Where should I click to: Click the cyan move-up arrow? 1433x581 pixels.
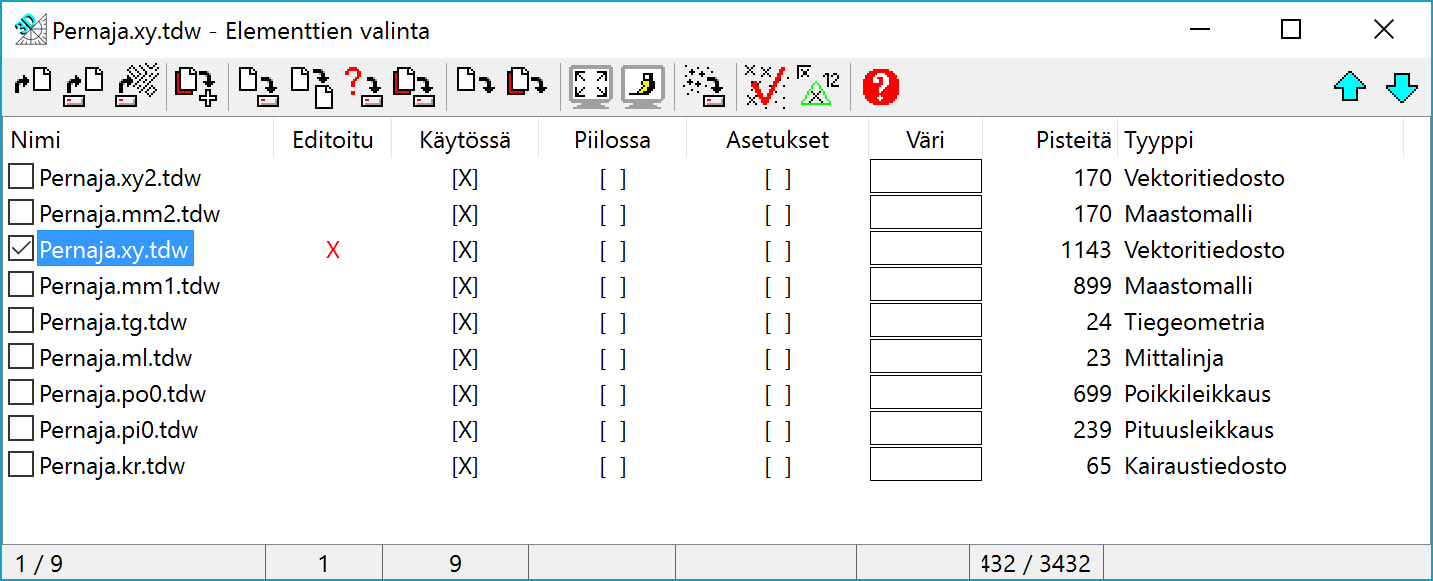1350,87
